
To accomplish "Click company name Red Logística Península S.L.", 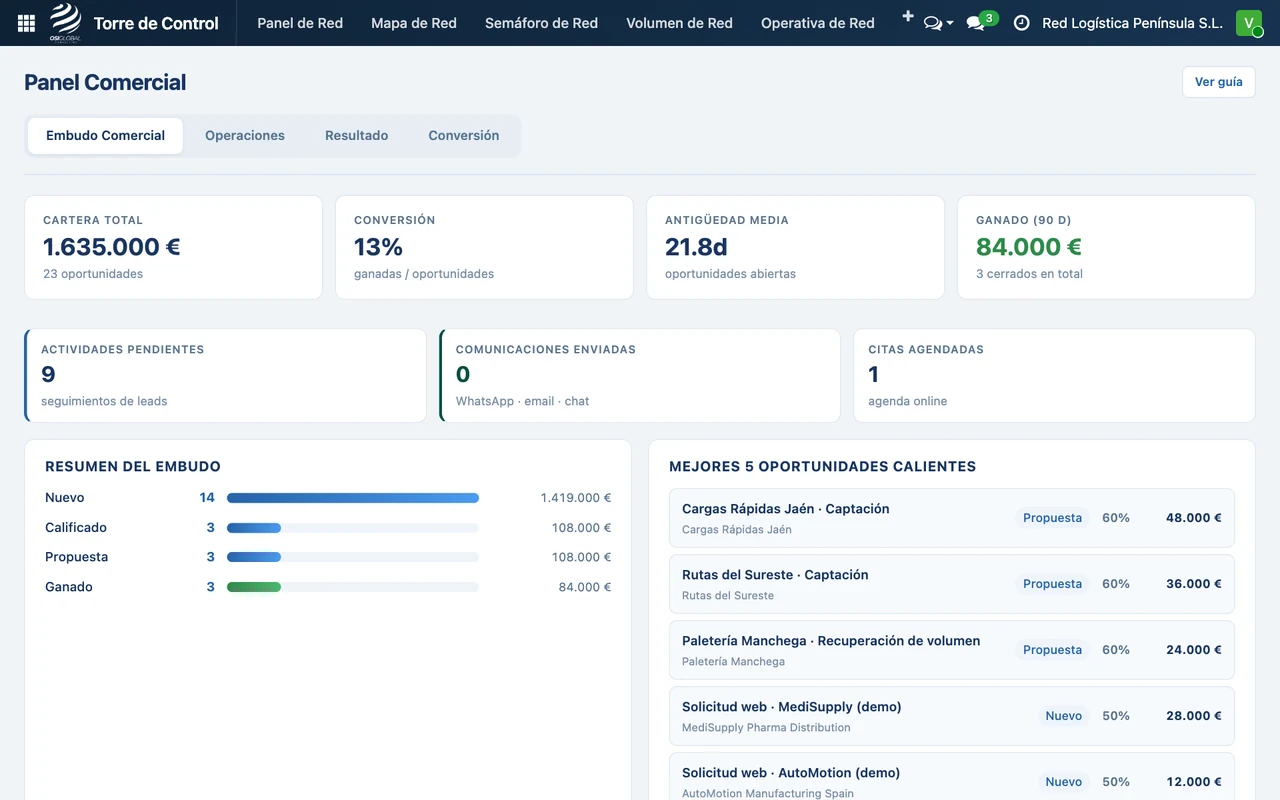I will click(1132, 23).
